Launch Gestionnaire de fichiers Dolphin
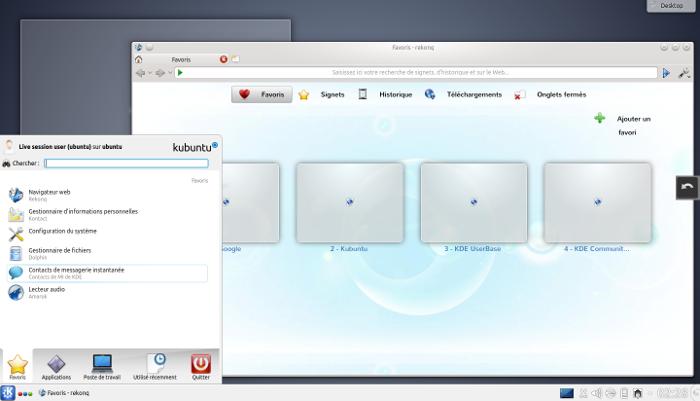Screen dimensions: 700x401 pos(107,254)
